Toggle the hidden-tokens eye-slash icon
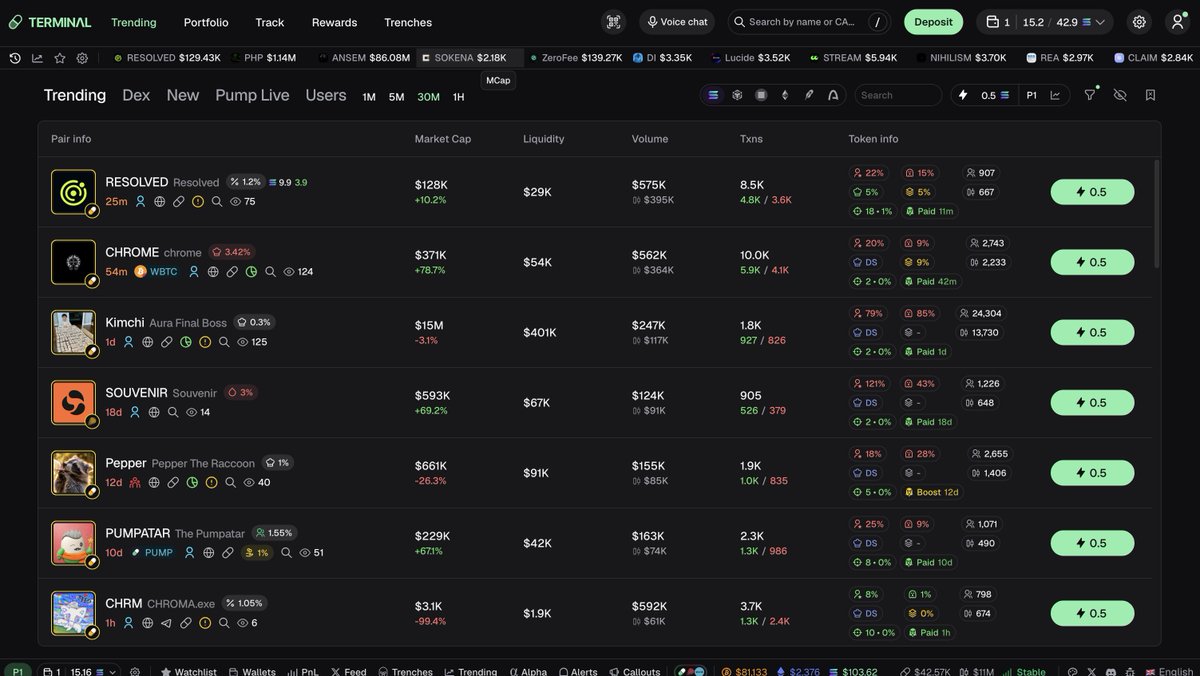The image size is (1200, 676). click(1120, 95)
